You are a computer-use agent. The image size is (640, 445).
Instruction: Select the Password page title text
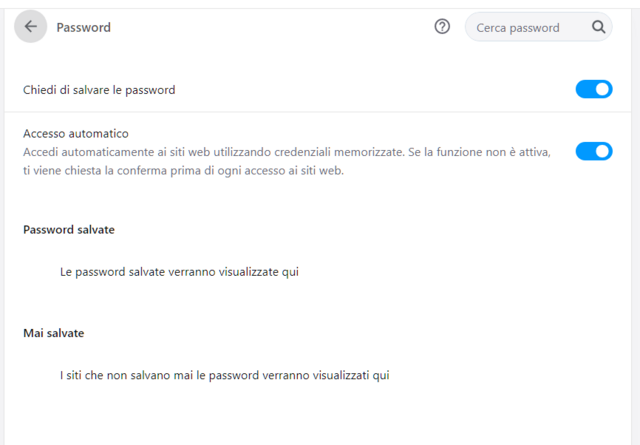click(x=84, y=27)
